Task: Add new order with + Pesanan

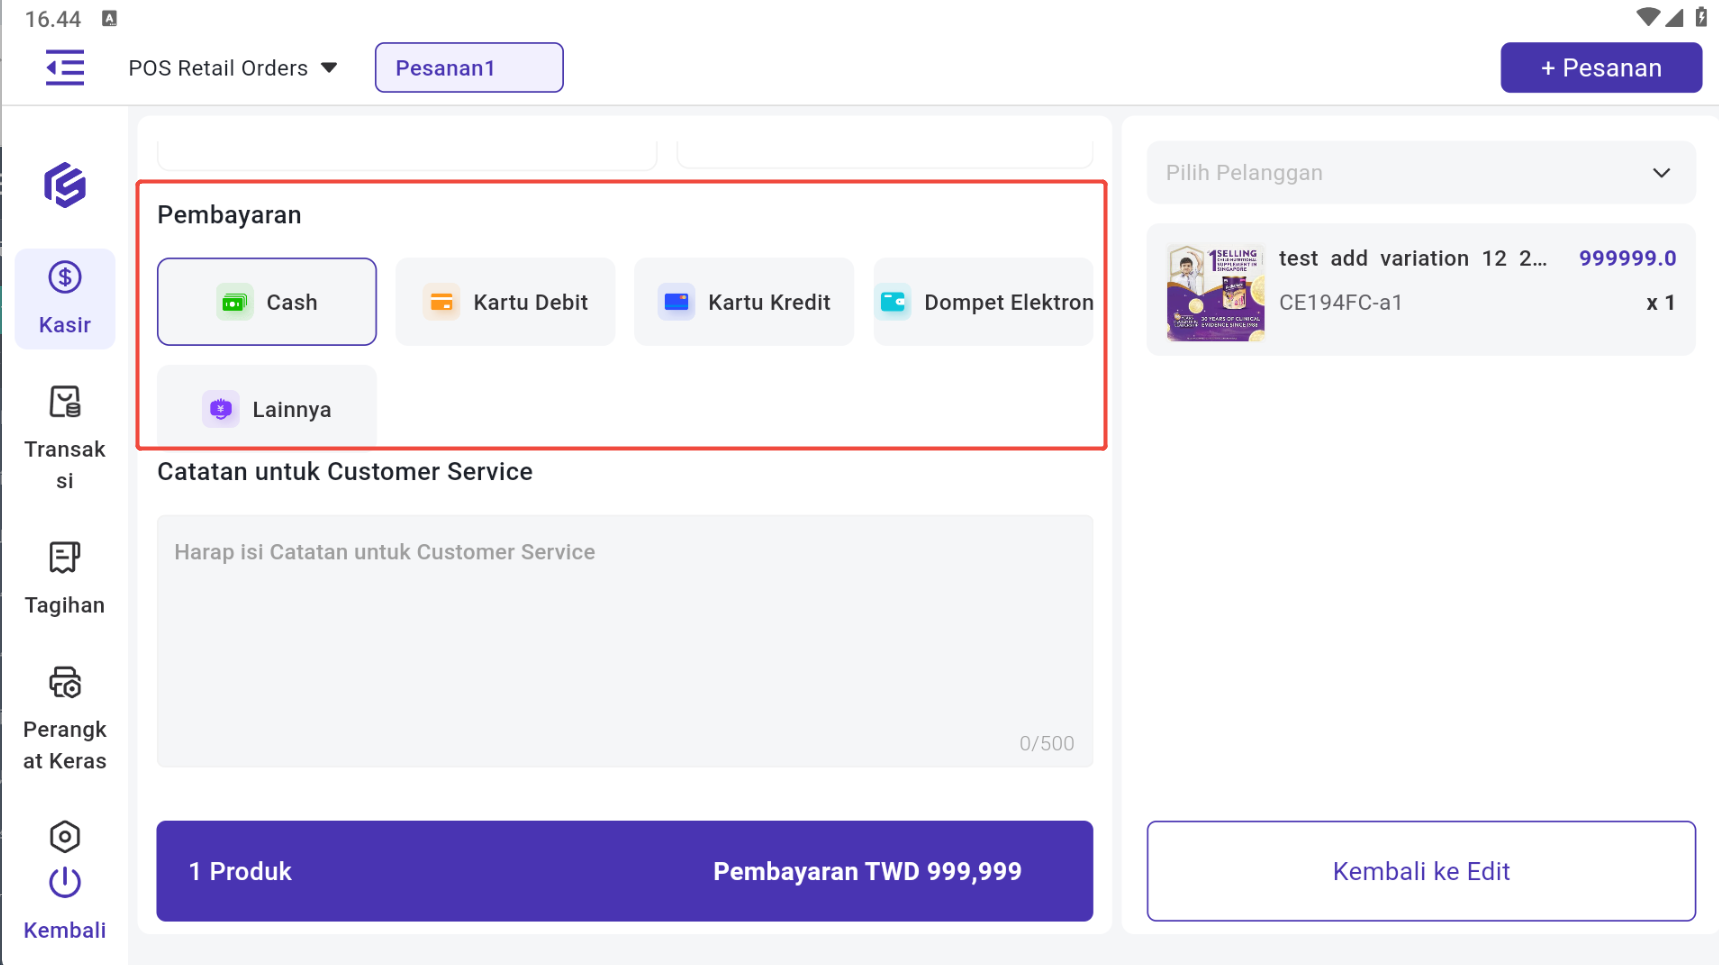Action: click(1600, 68)
